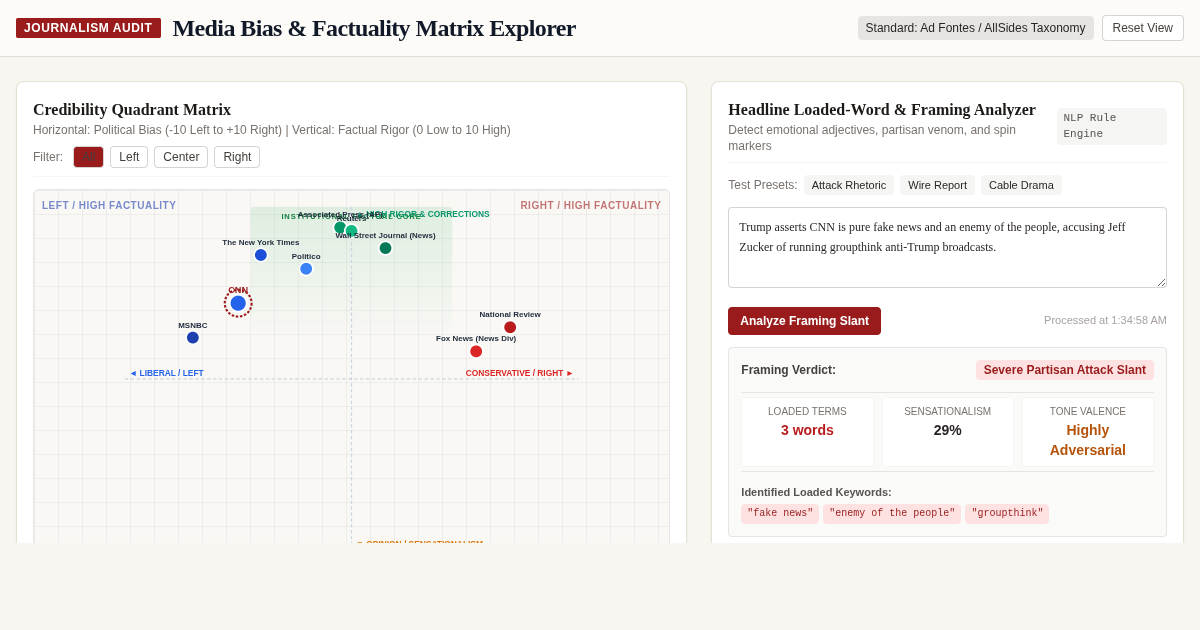Select the Wall Street Journal (News) dot
Screen dimensions: 1200x630
385,248
